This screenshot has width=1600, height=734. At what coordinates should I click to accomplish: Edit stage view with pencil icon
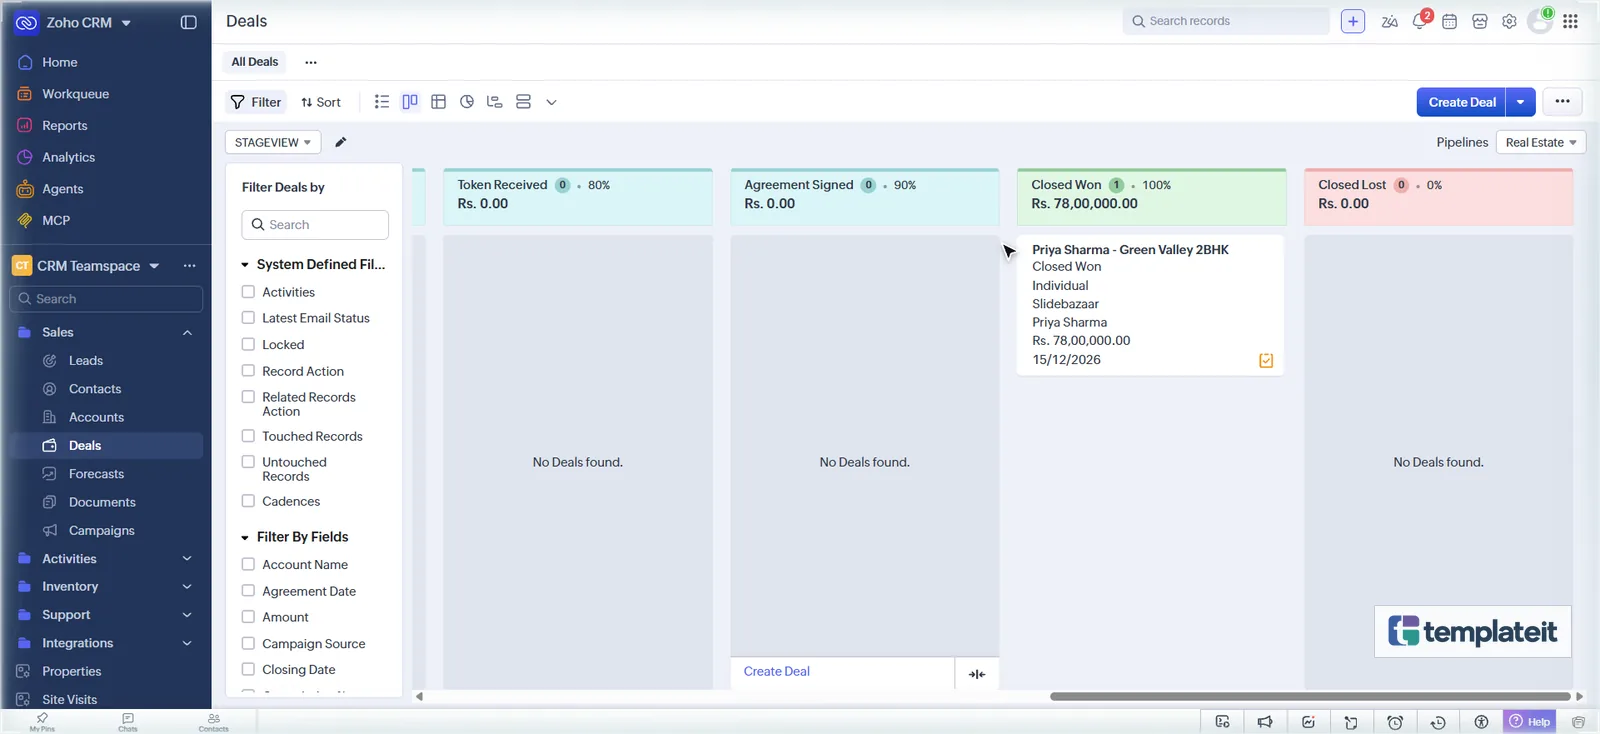click(340, 142)
